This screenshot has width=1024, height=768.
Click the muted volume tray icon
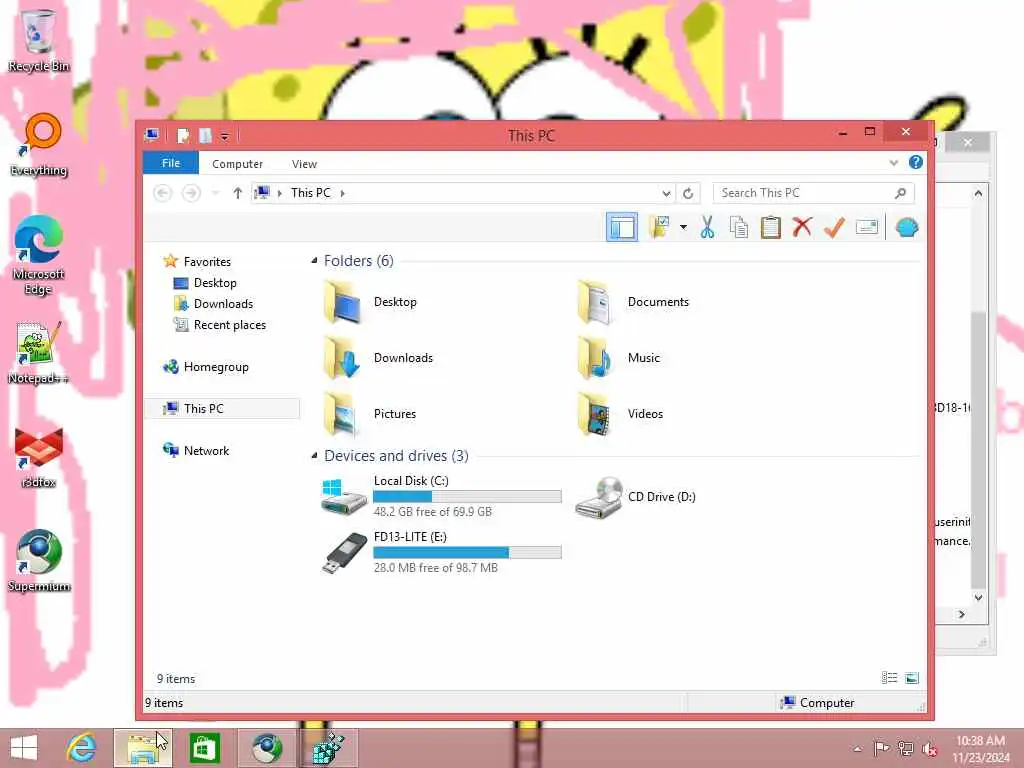(930, 749)
